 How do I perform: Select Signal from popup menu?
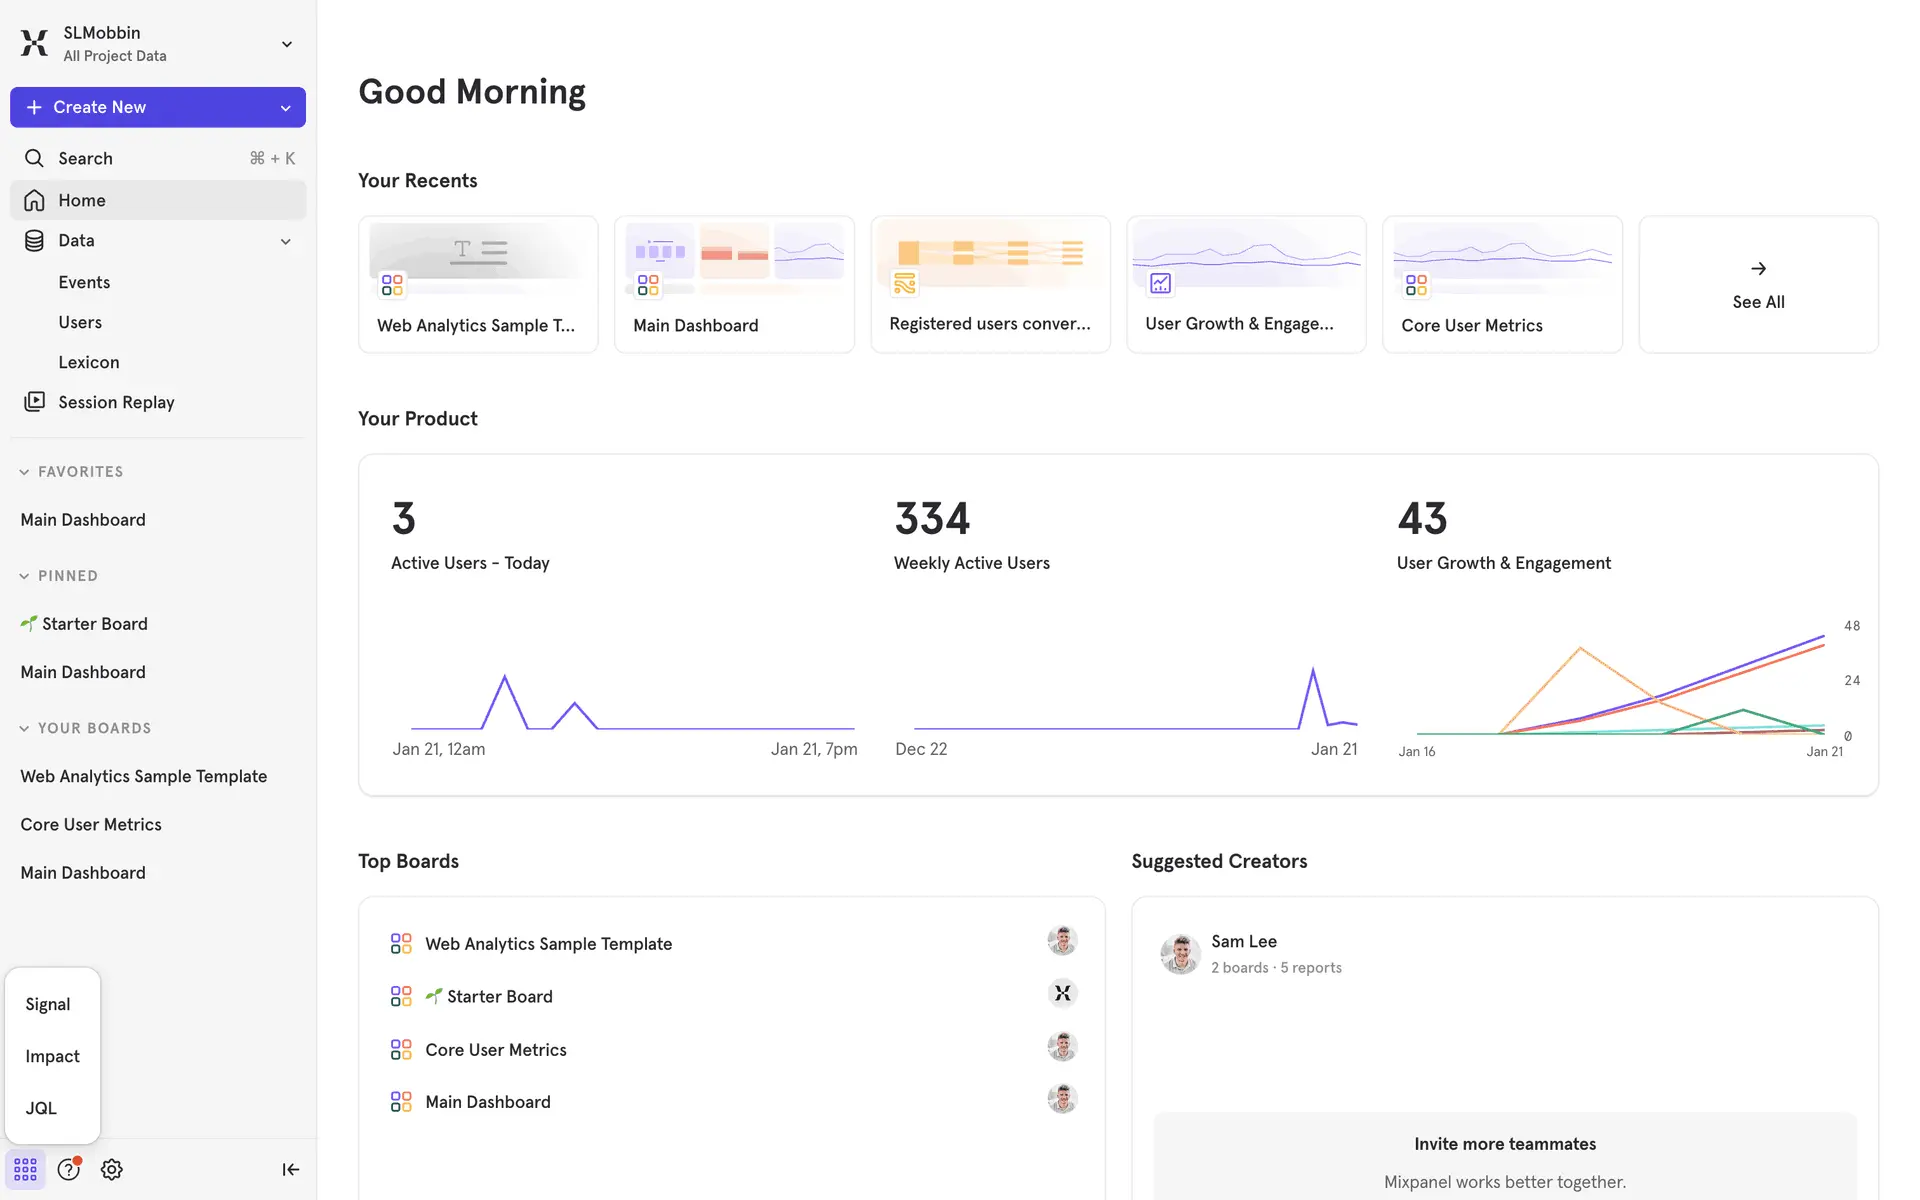(x=48, y=1004)
